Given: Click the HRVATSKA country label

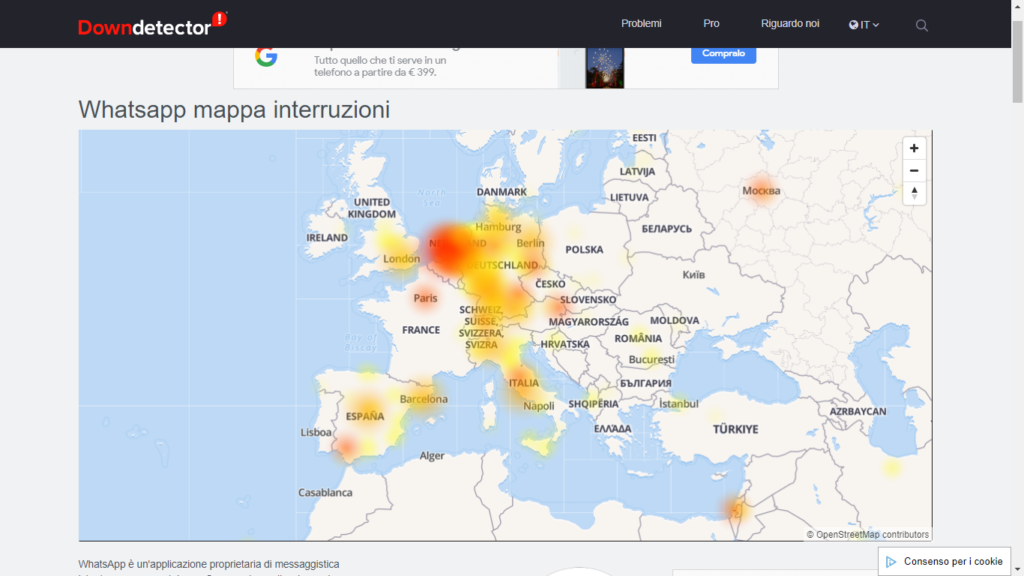Looking at the screenshot, I should (565, 344).
